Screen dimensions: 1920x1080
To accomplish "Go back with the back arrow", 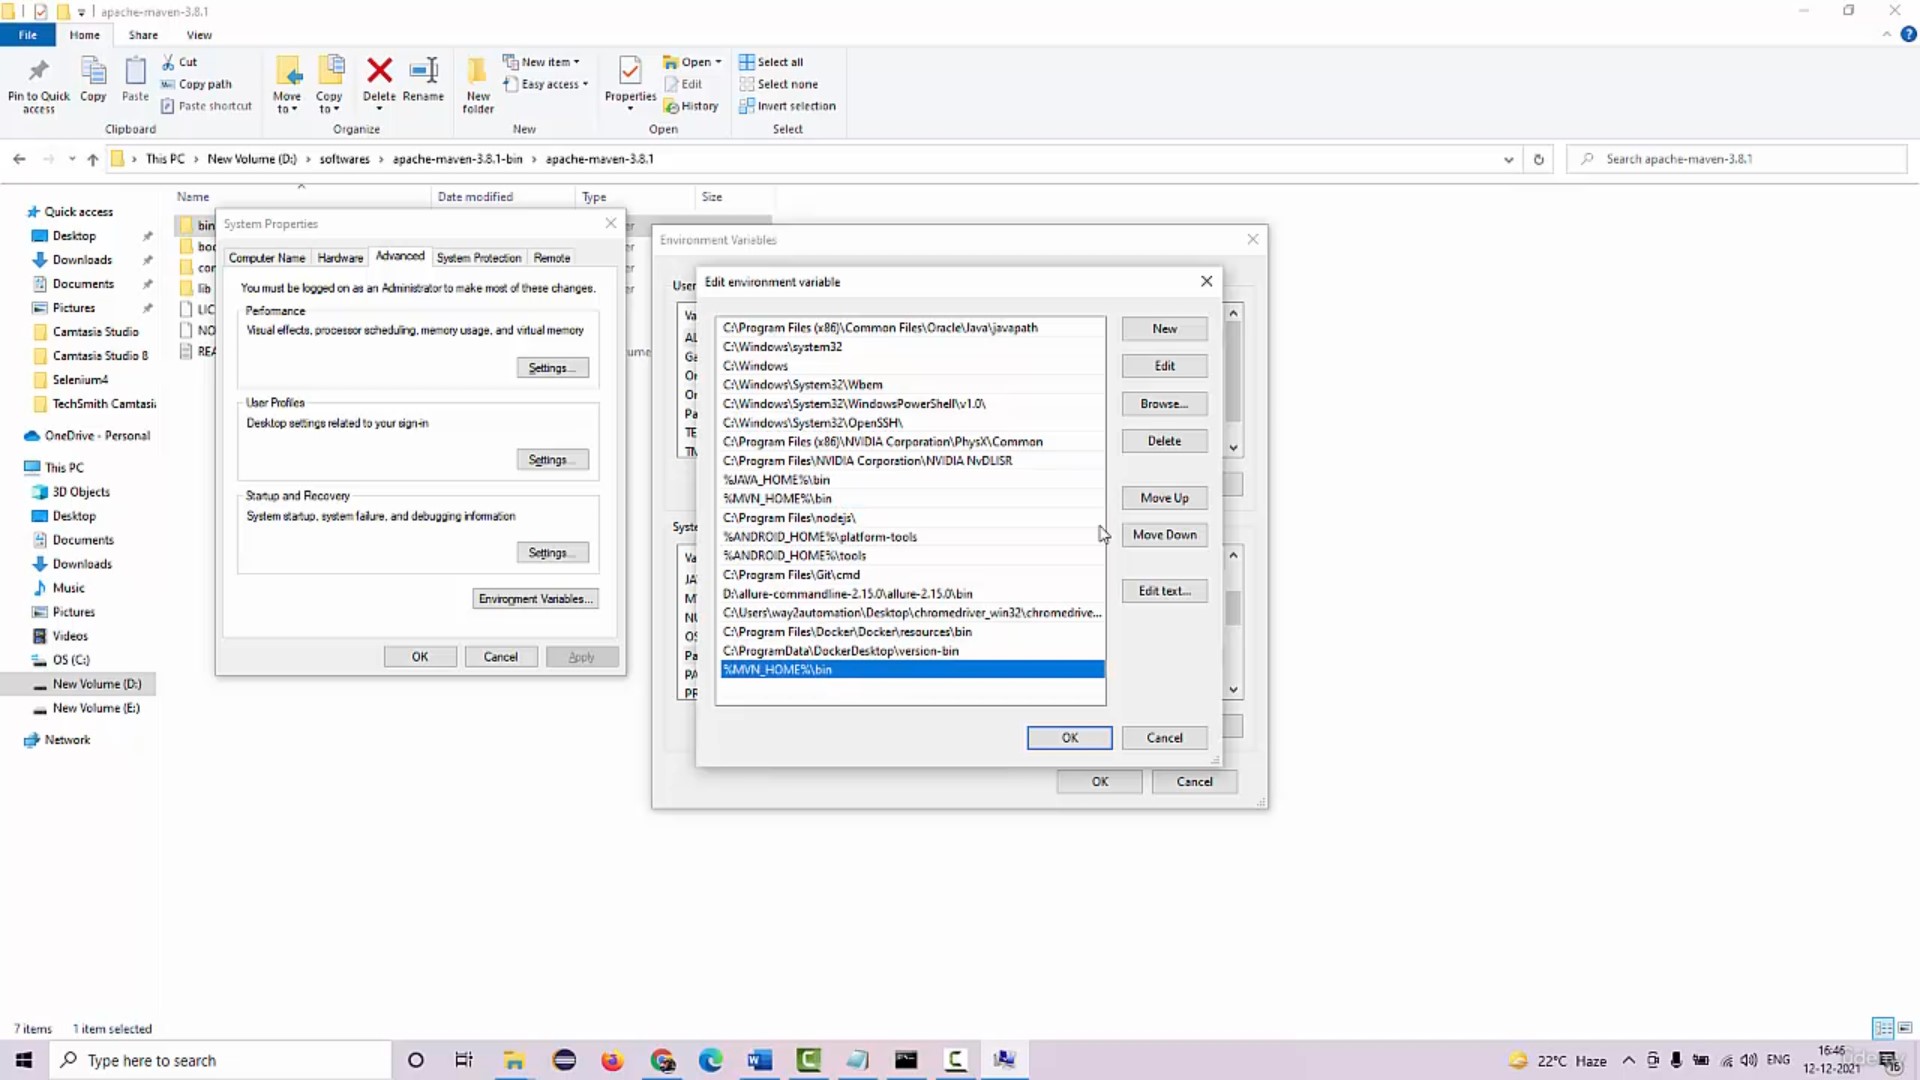I will click(19, 159).
